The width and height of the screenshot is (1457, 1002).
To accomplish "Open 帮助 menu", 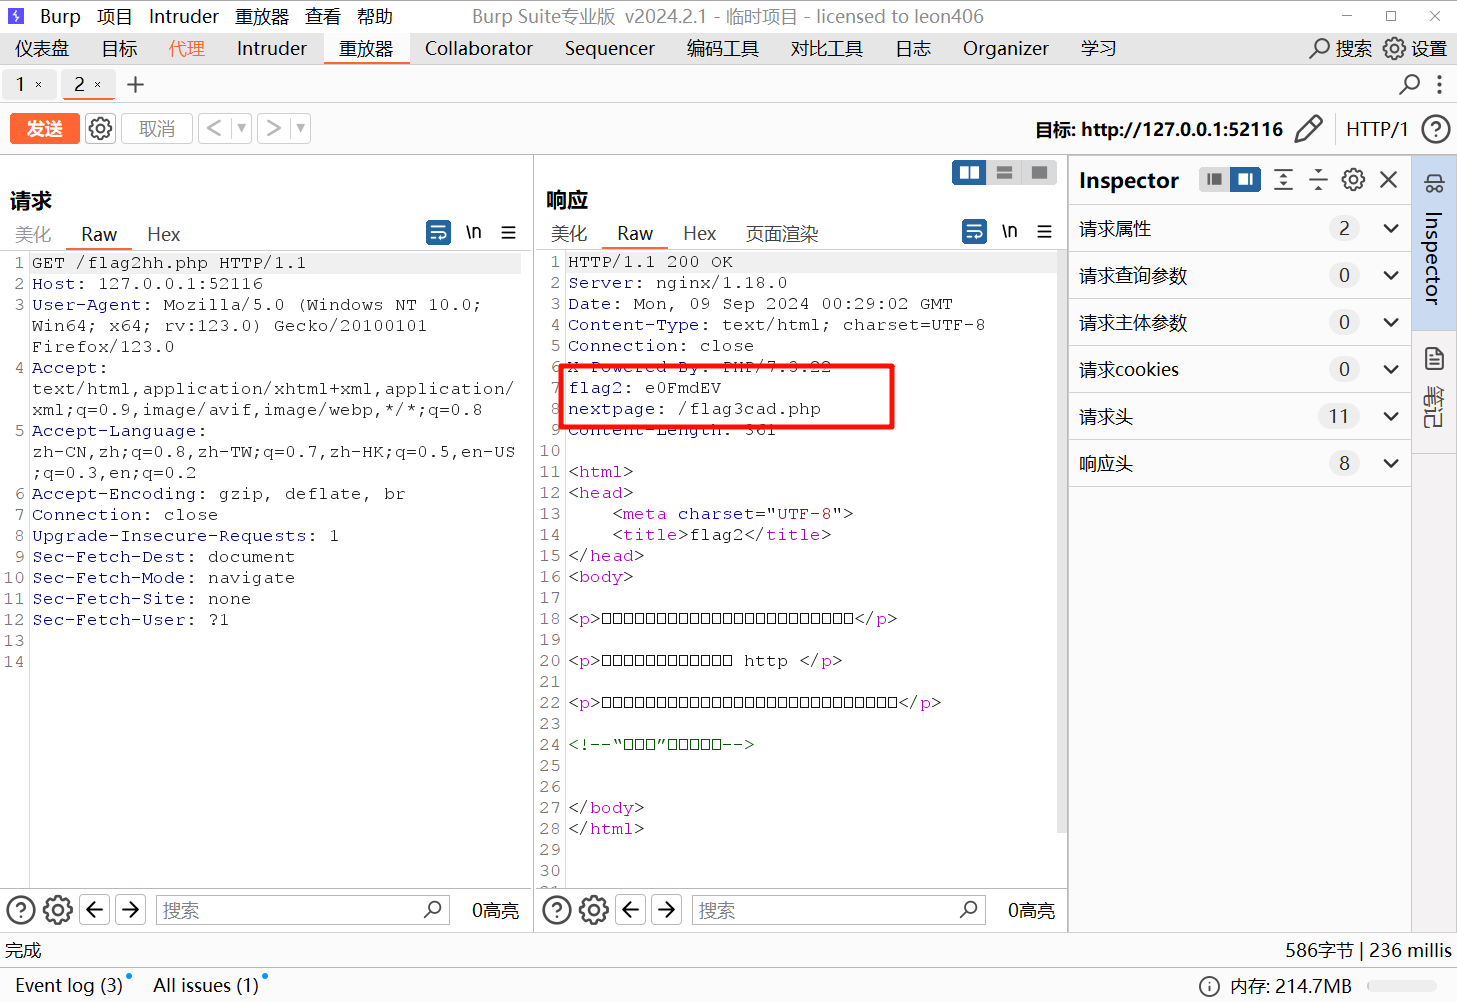I will [375, 16].
